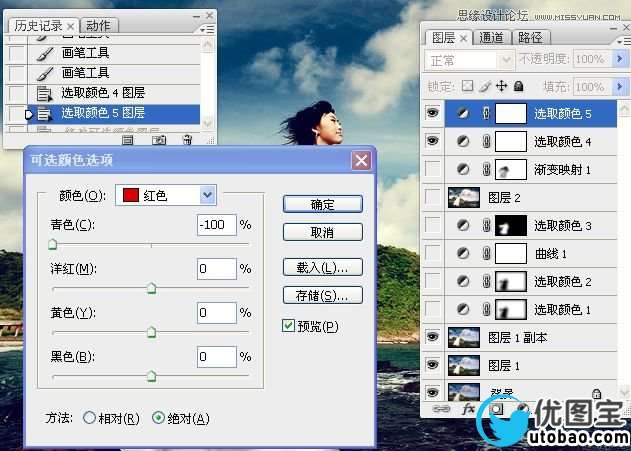631x451 pixels.
Task: Show the 渐变映射 1 layer visibility box
Action: (x=432, y=169)
